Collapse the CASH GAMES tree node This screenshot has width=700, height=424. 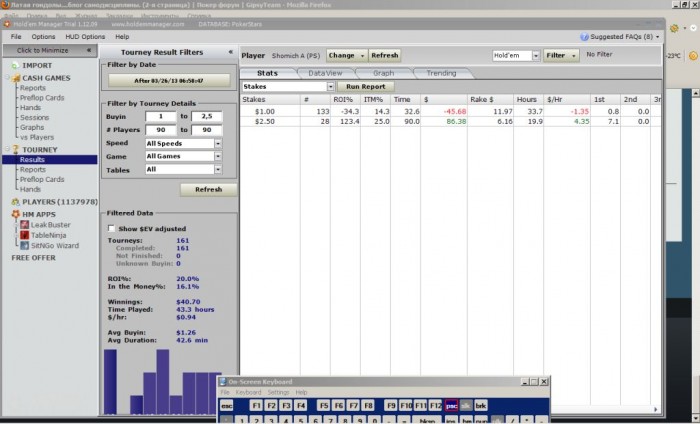tap(8, 78)
